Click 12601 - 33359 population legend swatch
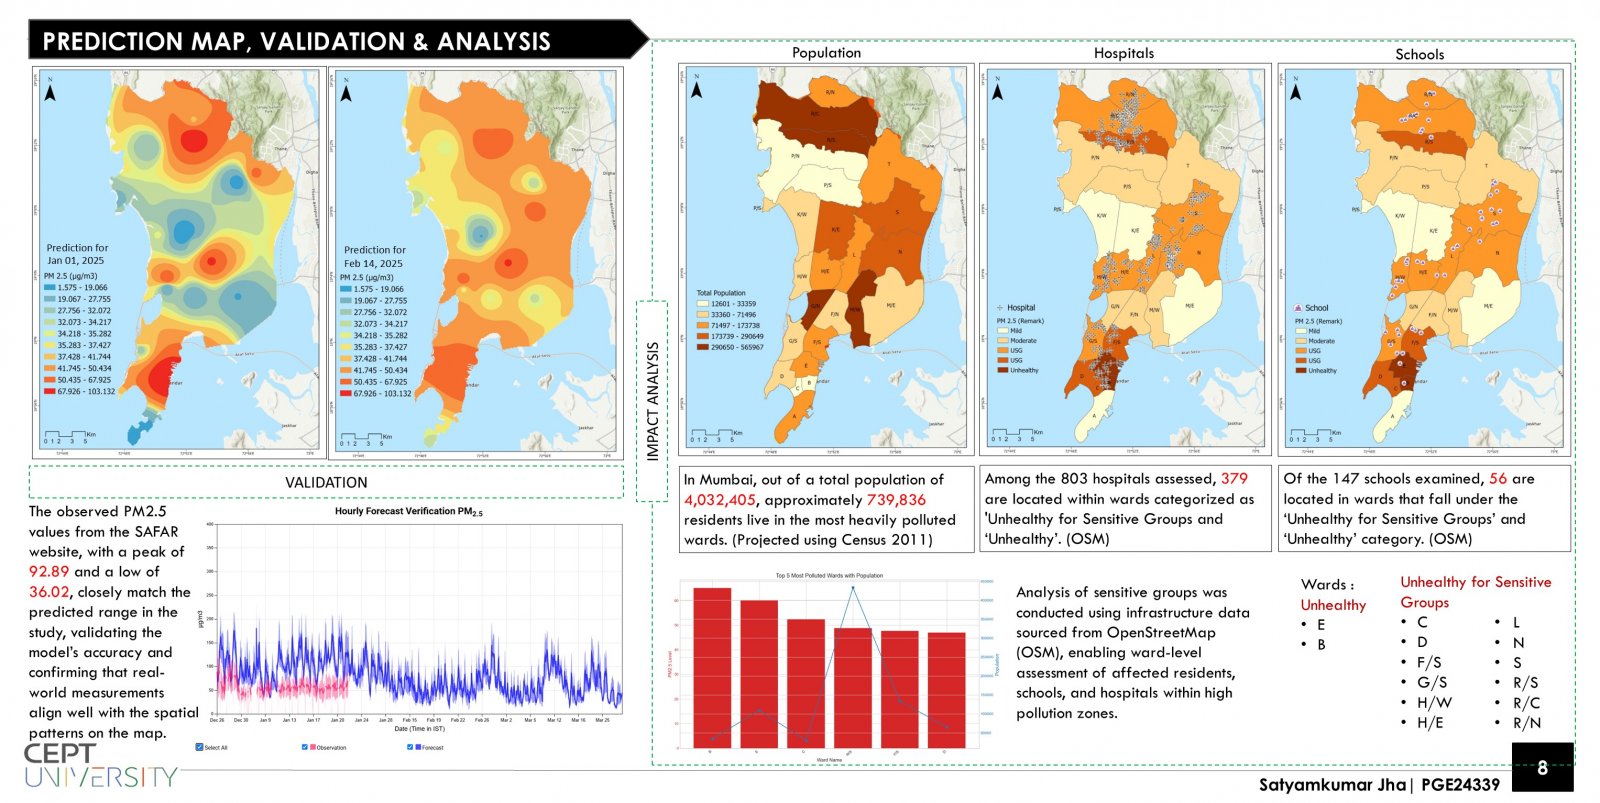Screen dimensions: 1600x803 [x=702, y=303]
